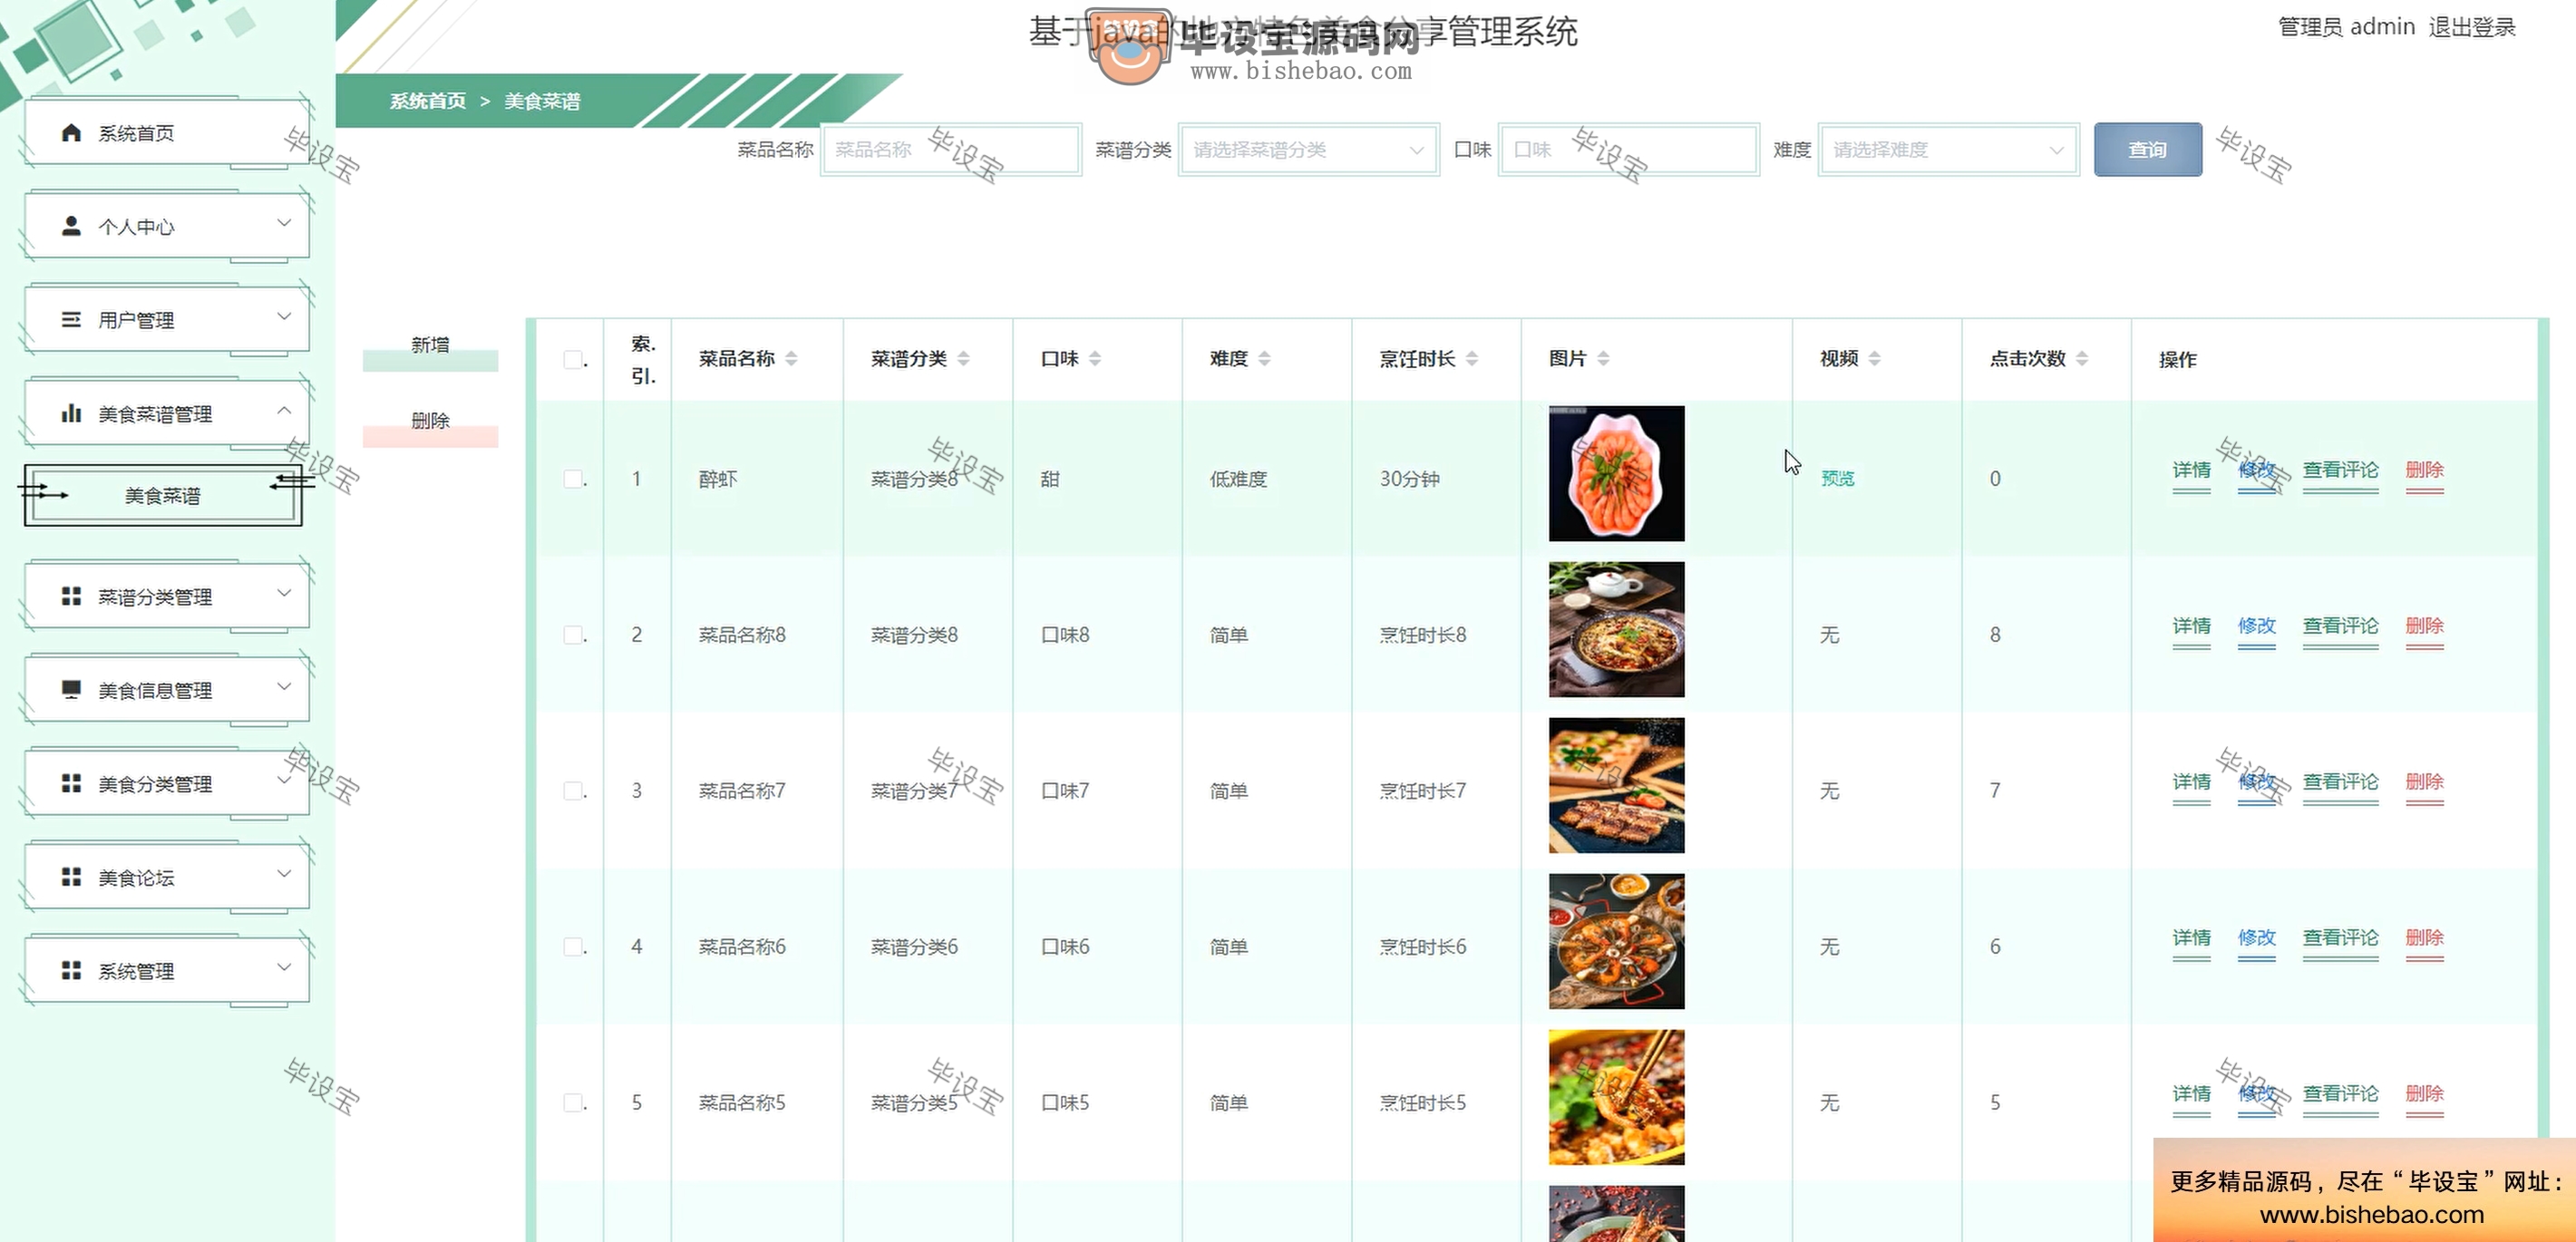Image resolution: width=2576 pixels, height=1242 pixels.
Task: Sort by 图片 column arrows
Action: tap(1604, 358)
